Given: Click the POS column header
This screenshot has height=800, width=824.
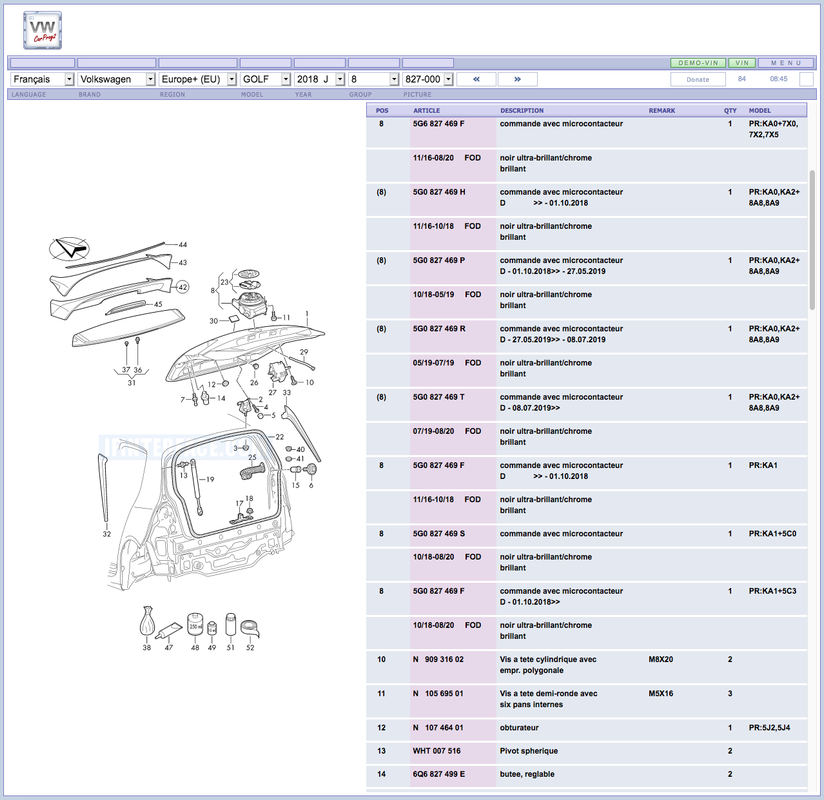Looking at the screenshot, I should click(382, 110).
